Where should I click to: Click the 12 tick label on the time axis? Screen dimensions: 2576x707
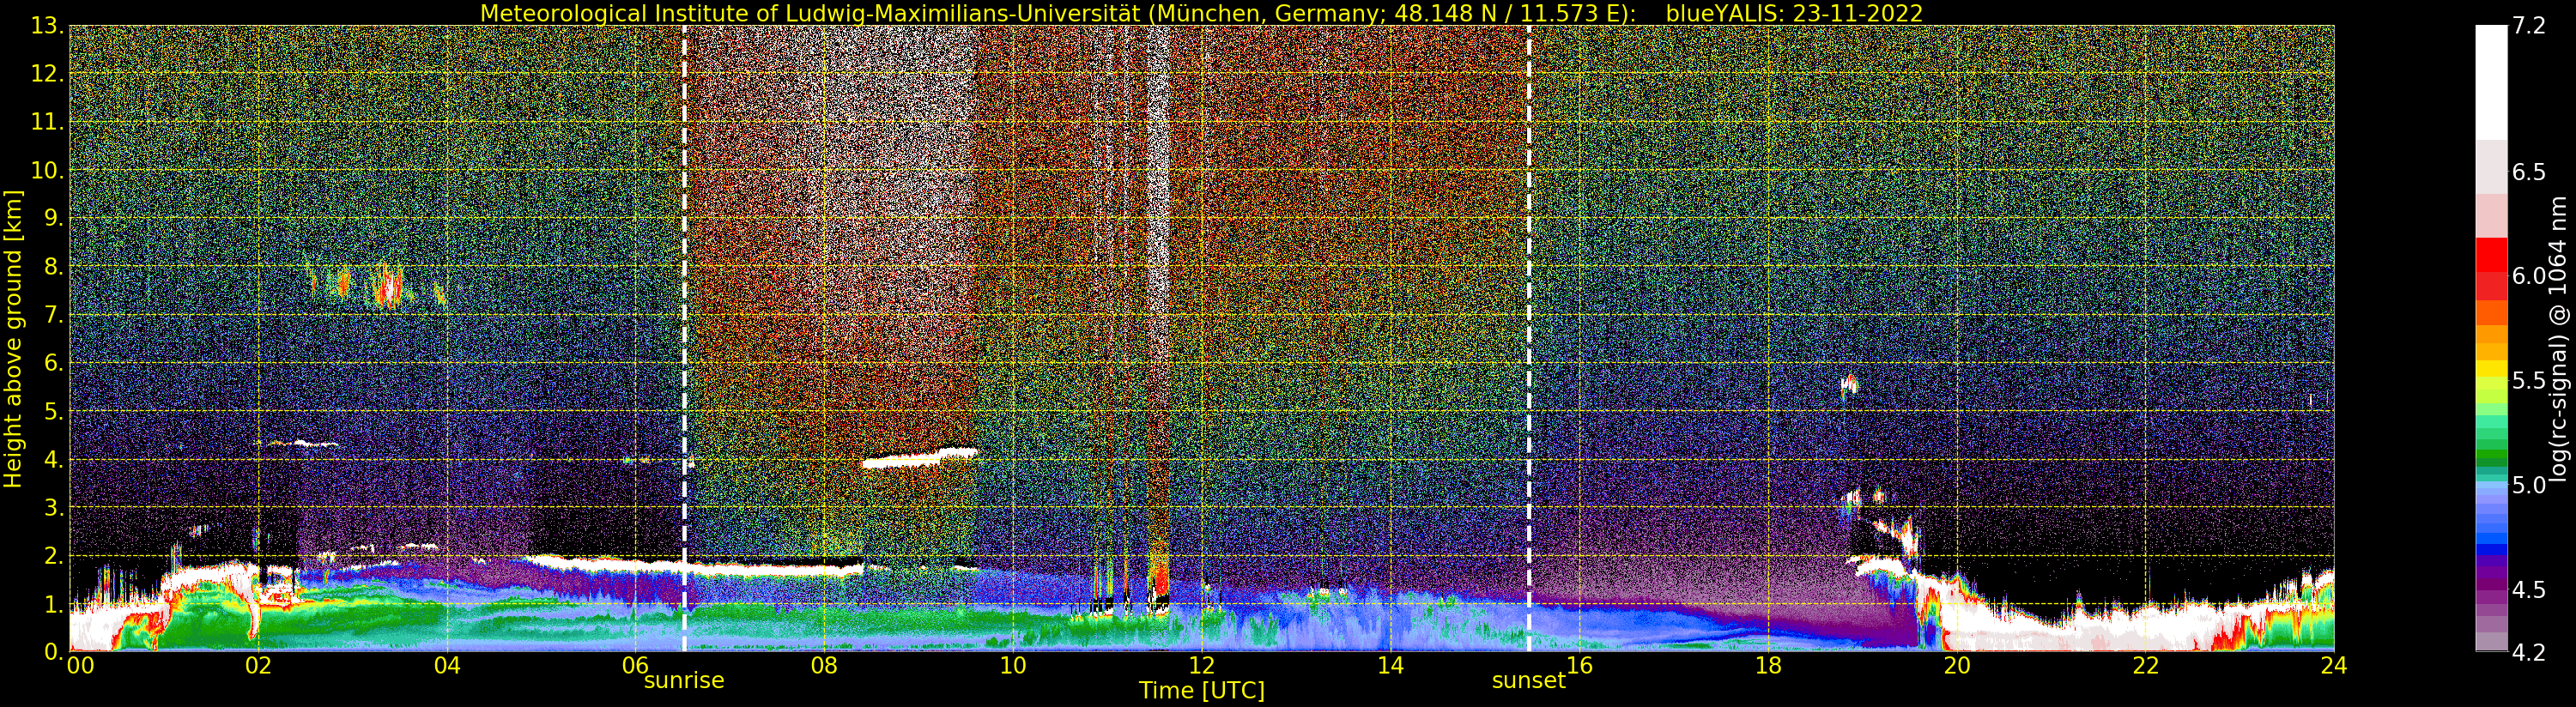(1201, 665)
